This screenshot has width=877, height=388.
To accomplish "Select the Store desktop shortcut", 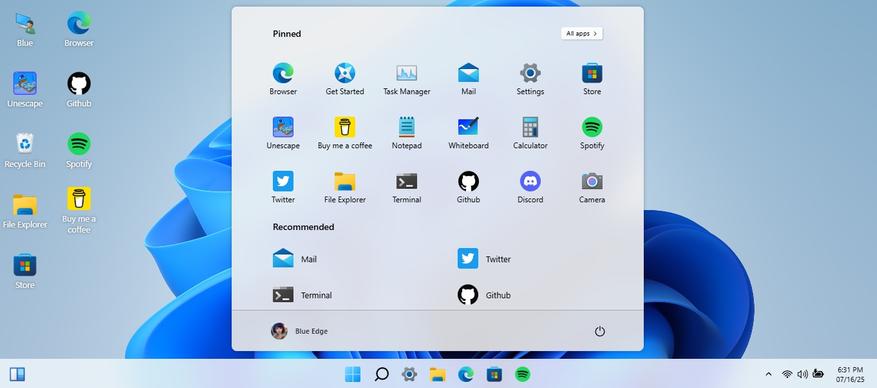I will (25, 271).
